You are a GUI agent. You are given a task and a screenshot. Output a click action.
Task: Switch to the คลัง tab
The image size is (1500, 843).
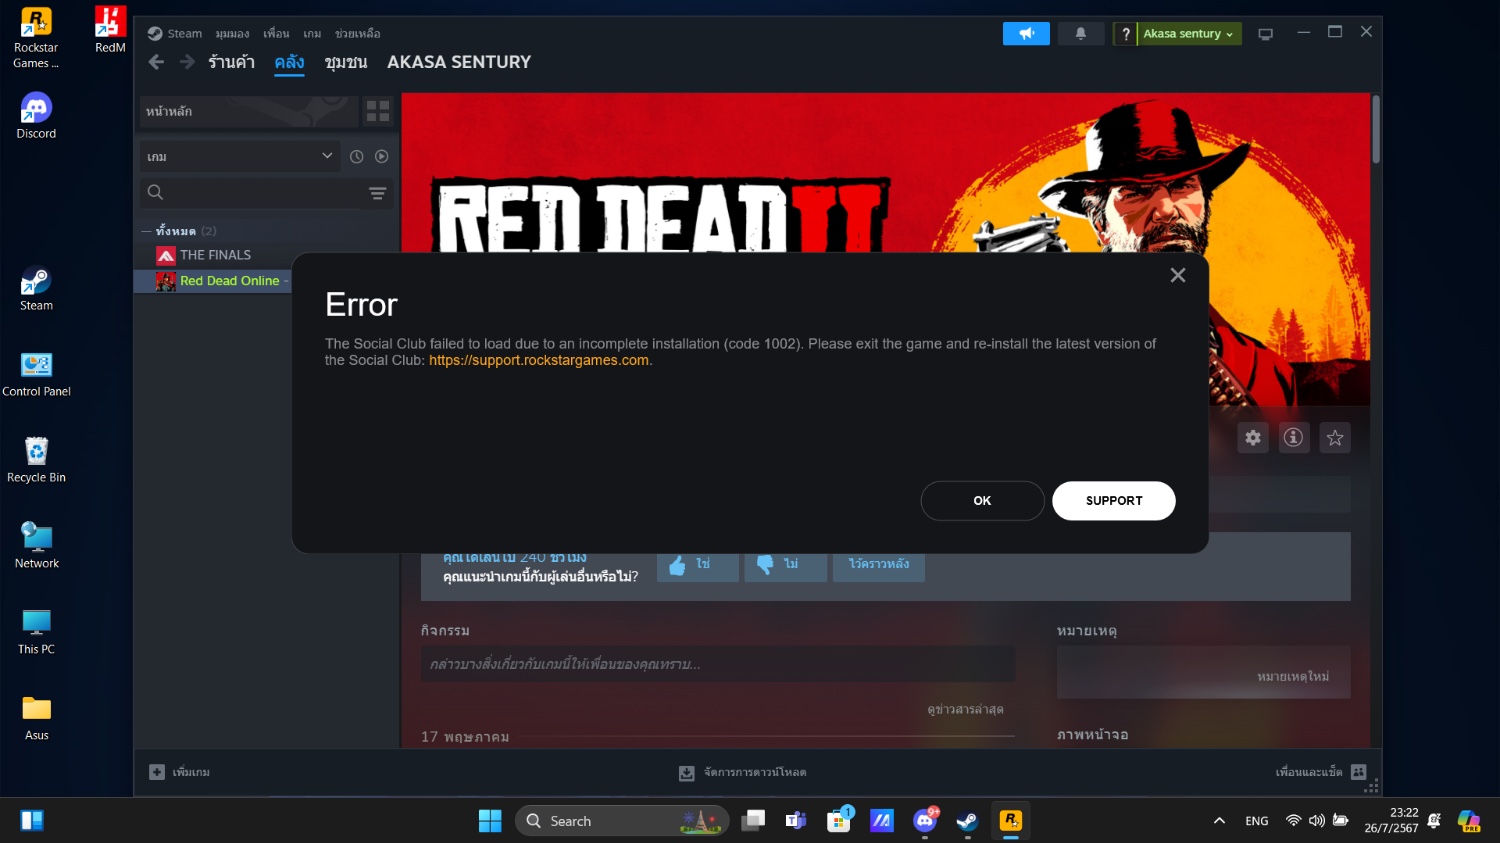tap(289, 62)
